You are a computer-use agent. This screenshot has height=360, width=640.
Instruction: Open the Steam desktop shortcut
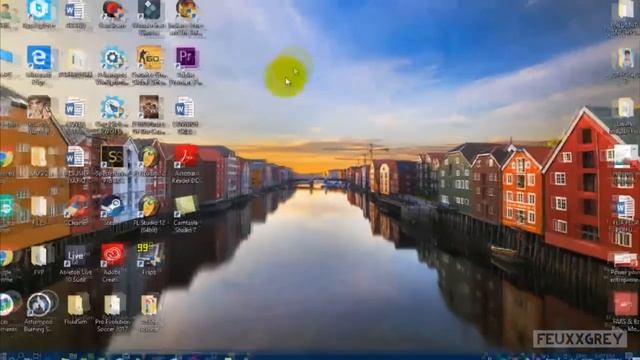[112, 207]
